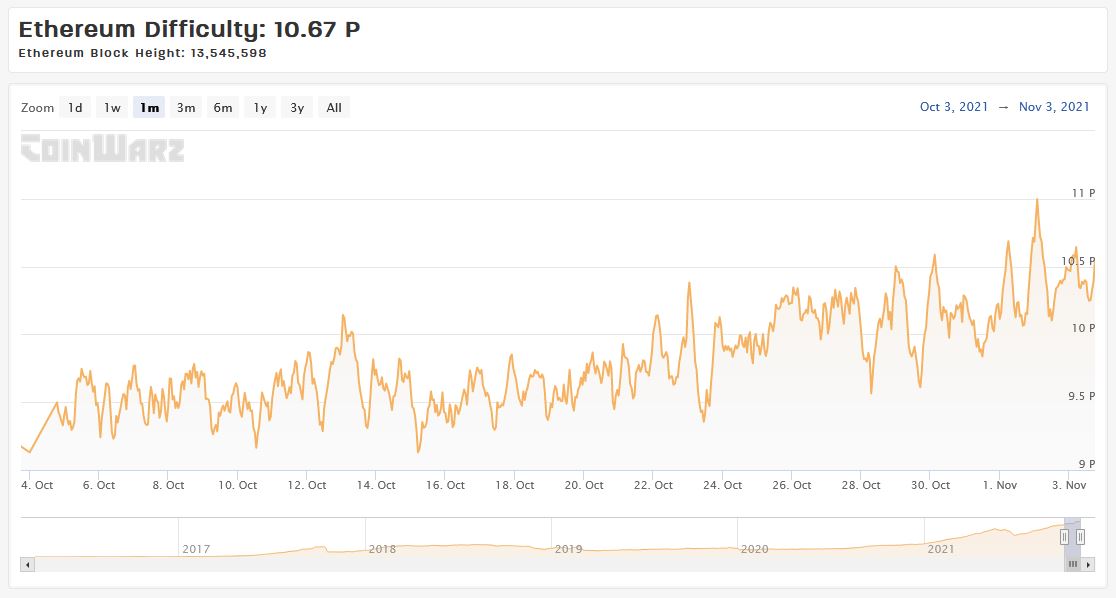
Task: Click the '9.5 P' y-axis label
Action: pos(1082,396)
